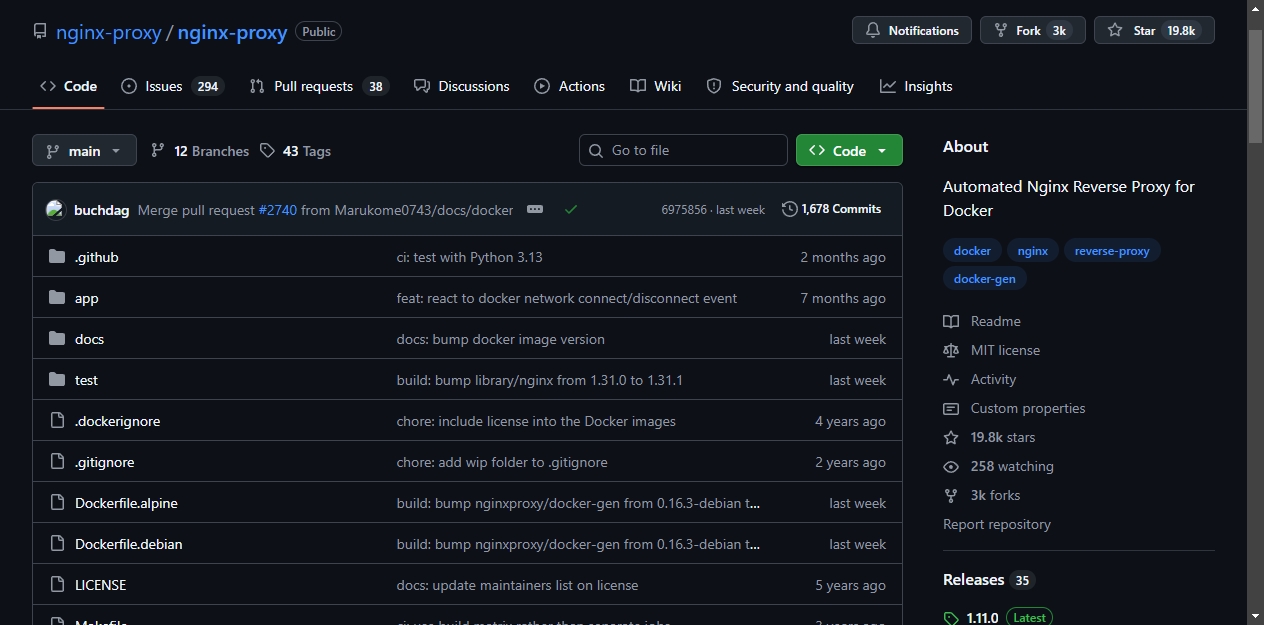This screenshot has height=625, width=1264.
Task: Select the nginx topic tag
Action: tap(1033, 251)
